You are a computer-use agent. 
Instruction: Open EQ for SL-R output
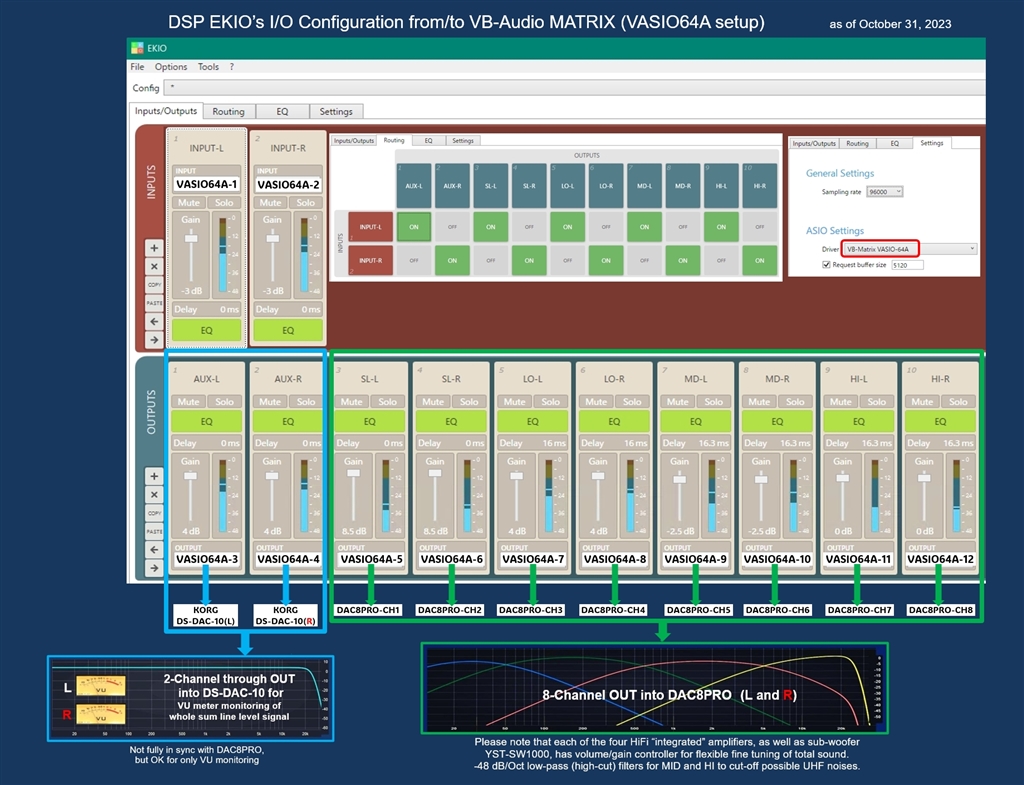tap(451, 422)
